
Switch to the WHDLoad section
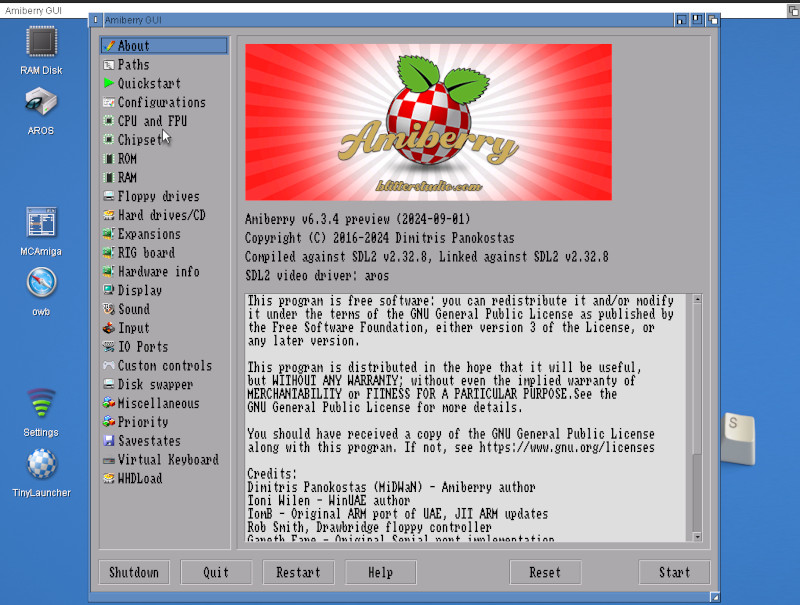[x=139, y=479]
